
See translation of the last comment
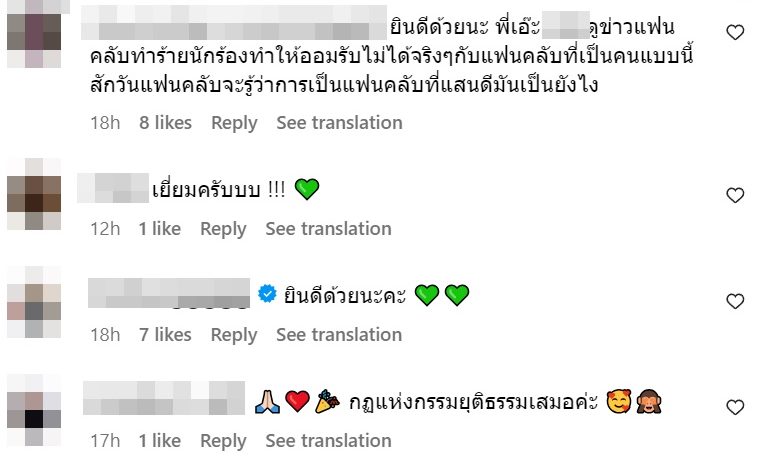click(x=328, y=441)
